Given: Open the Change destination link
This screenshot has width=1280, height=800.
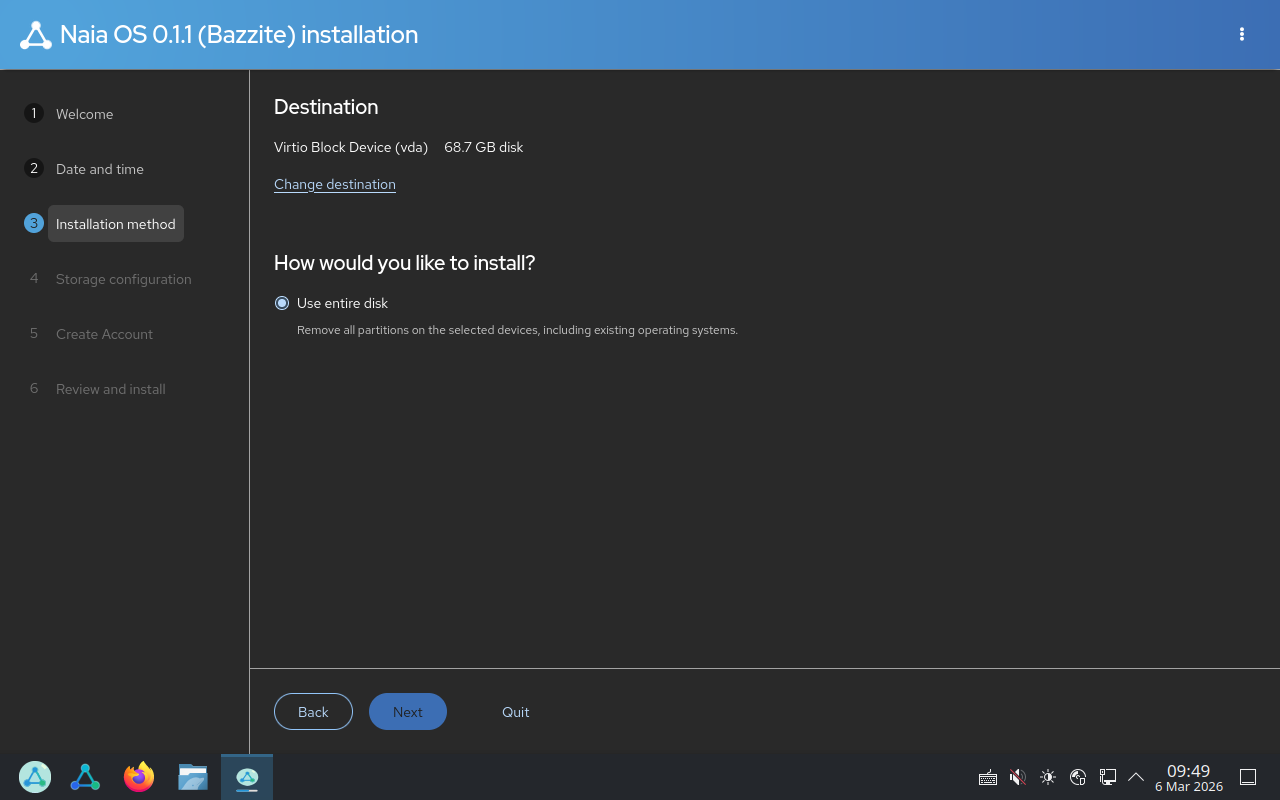Looking at the screenshot, I should click(x=334, y=184).
